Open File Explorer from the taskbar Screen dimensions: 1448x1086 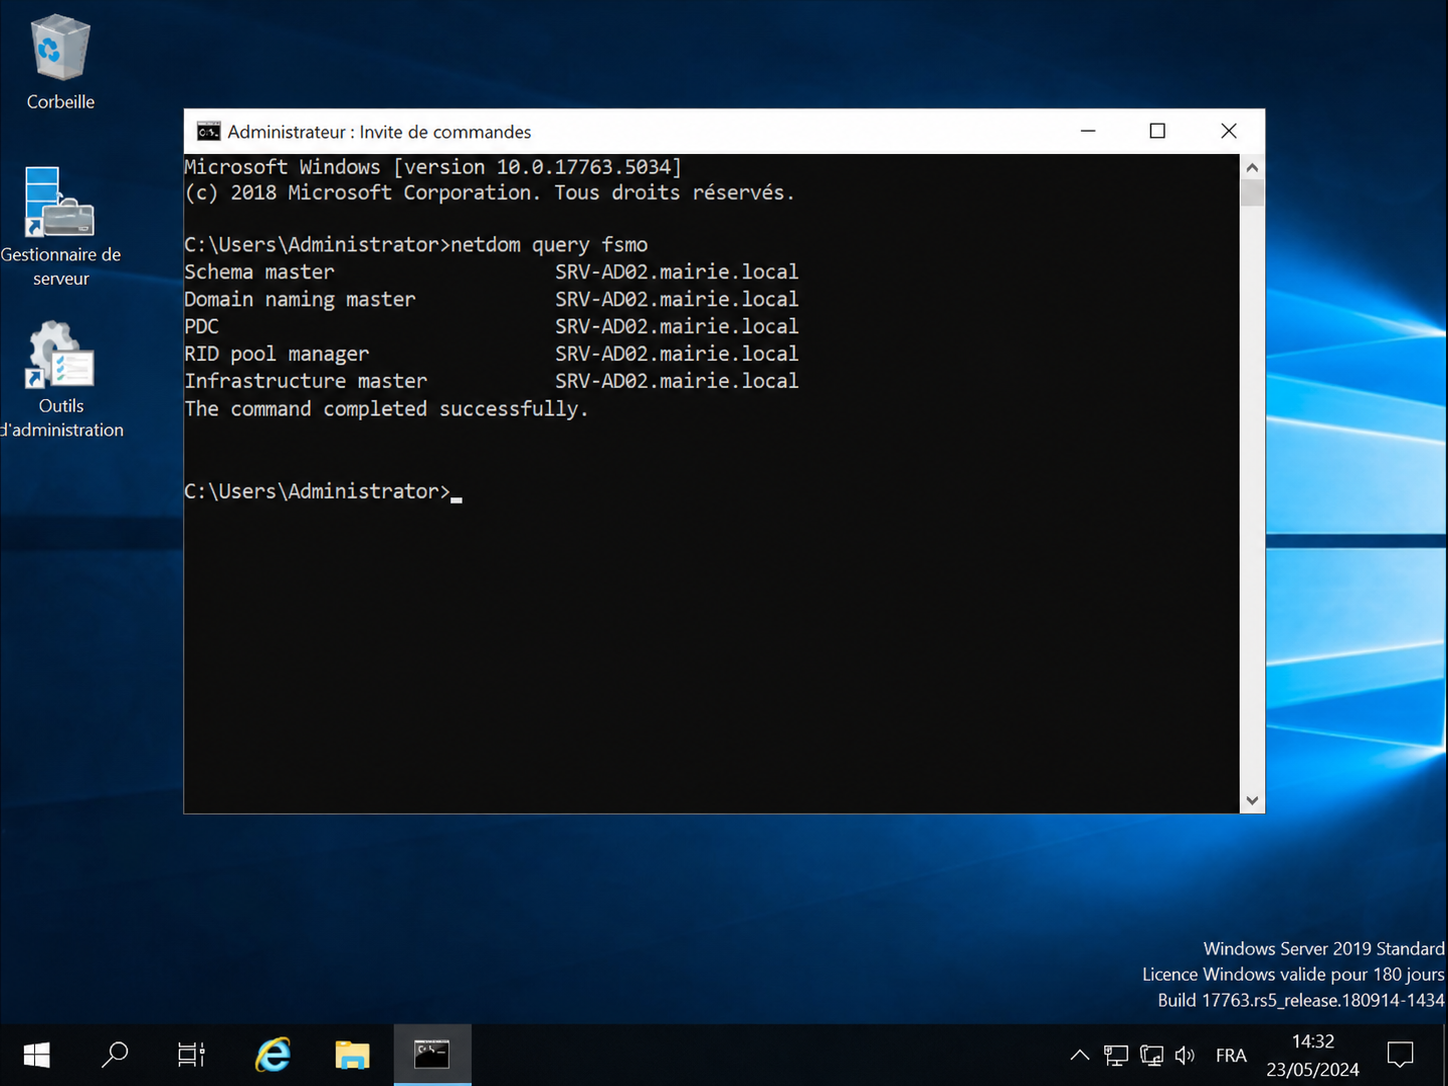pyautogui.click(x=352, y=1055)
